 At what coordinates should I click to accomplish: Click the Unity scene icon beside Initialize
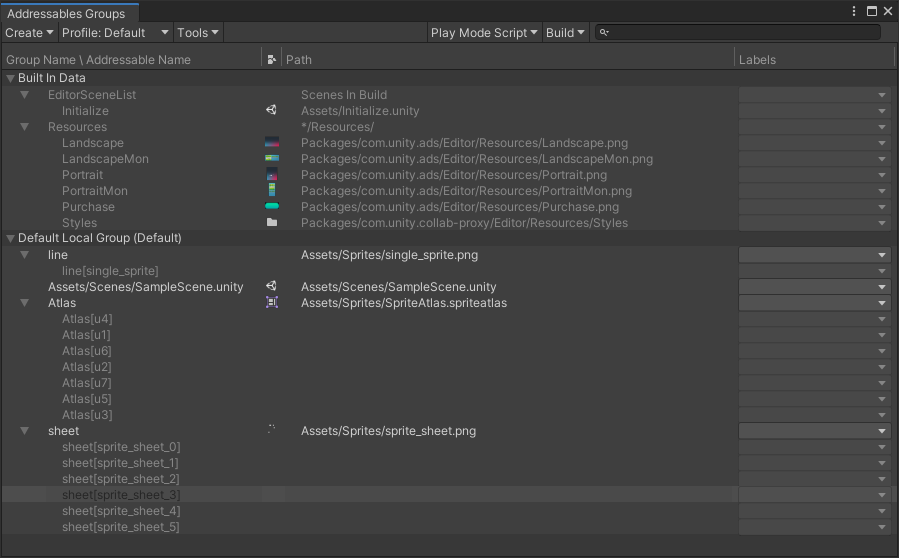coord(271,111)
